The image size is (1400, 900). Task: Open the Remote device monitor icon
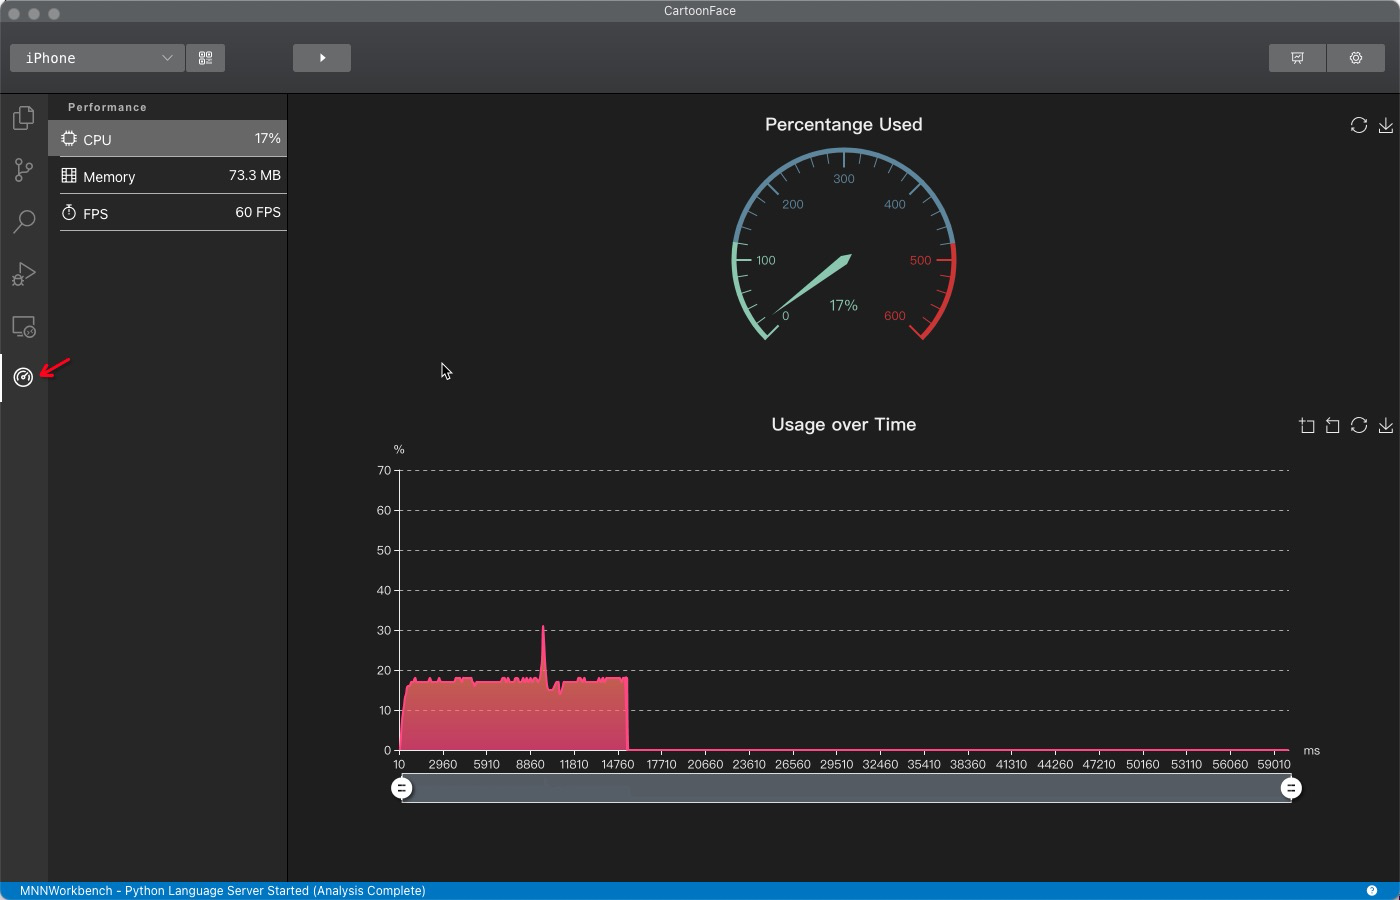[x=23, y=326]
